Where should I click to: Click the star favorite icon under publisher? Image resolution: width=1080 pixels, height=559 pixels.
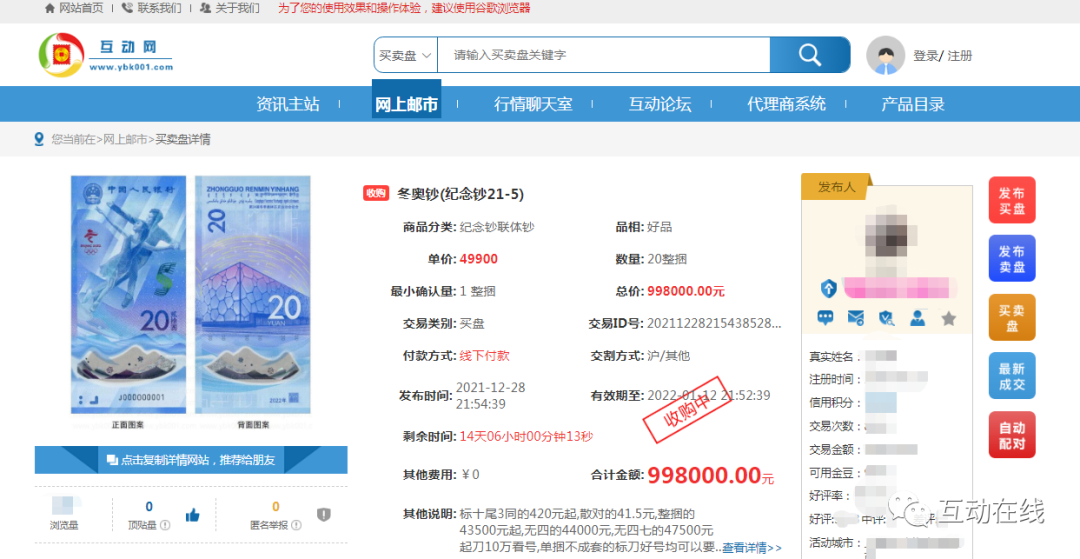pos(948,318)
